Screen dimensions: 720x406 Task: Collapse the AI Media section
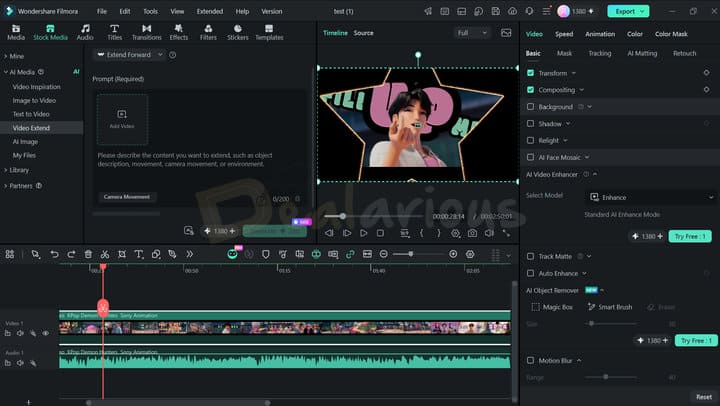pos(6,72)
